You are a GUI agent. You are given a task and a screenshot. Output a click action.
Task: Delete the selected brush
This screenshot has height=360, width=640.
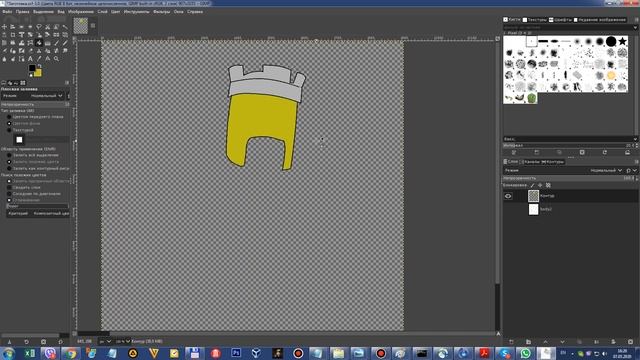582,152
